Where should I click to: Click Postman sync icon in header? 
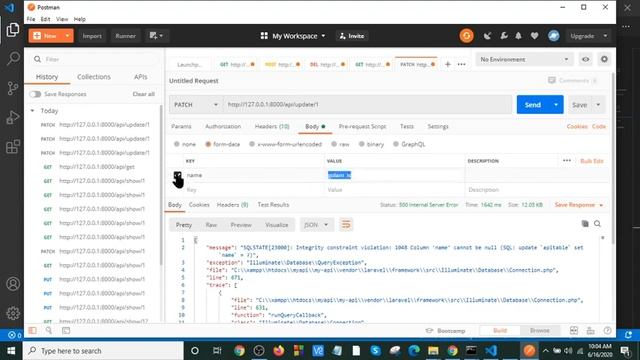coord(466,36)
